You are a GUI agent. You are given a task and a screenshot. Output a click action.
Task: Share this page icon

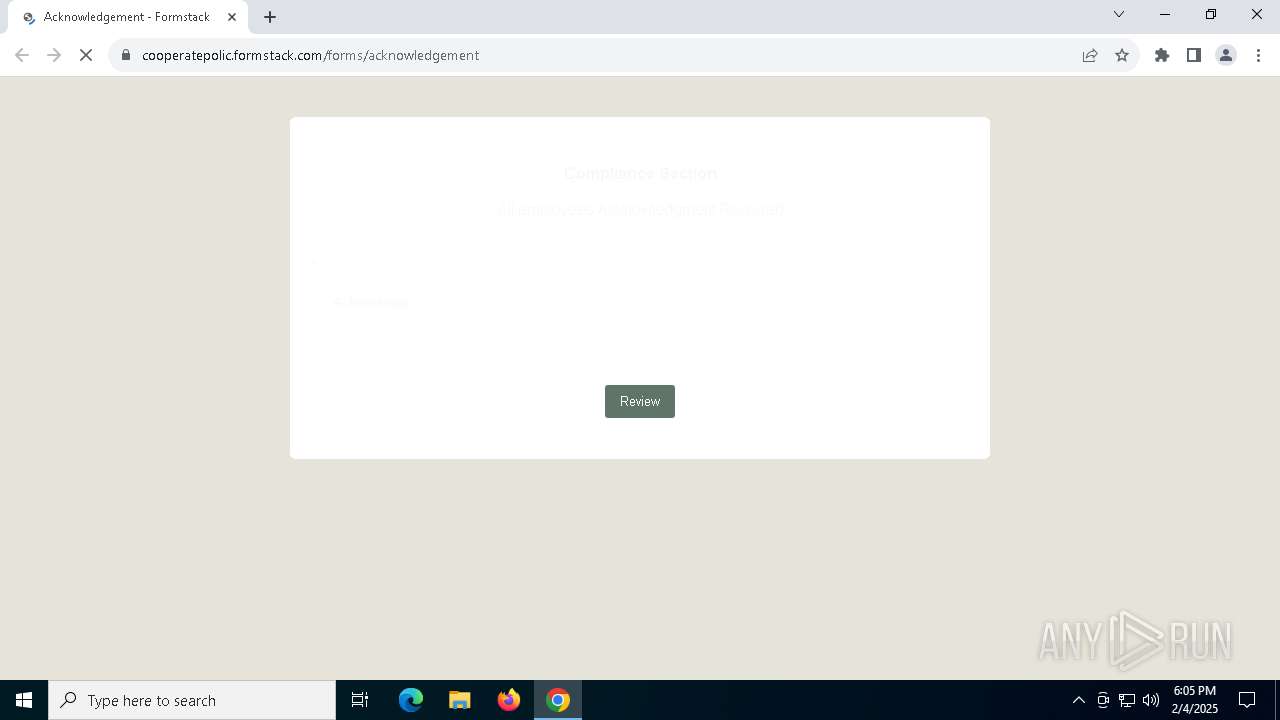click(x=1090, y=55)
